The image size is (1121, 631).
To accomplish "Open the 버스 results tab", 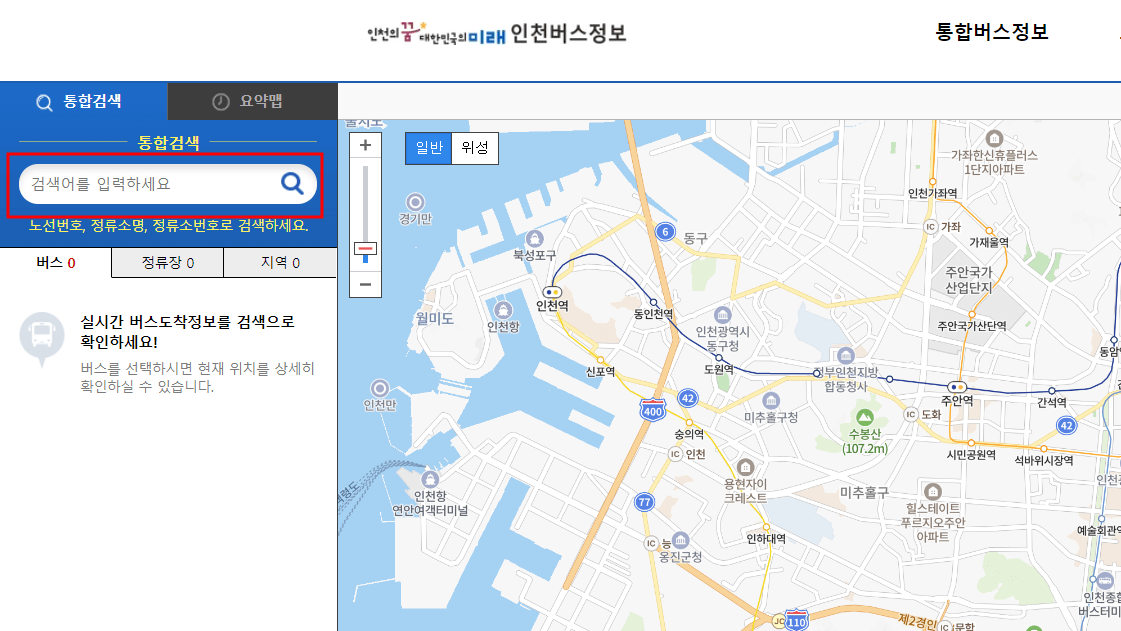I will pyautogui.click(x=55, y=262).
